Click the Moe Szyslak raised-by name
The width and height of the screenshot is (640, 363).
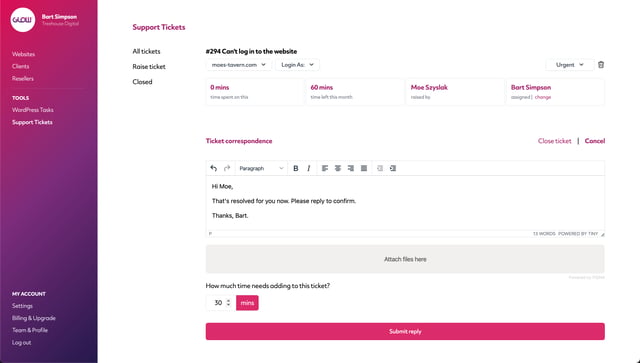tap(429, 87)
